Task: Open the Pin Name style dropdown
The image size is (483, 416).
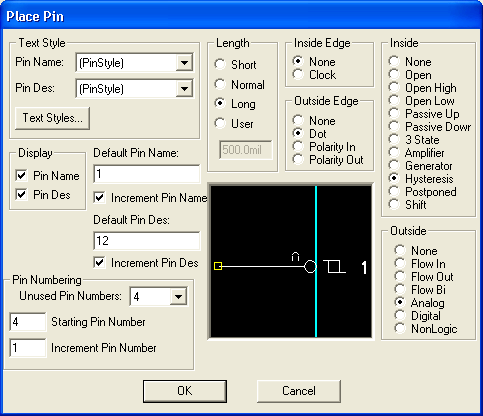Action: 184,62
